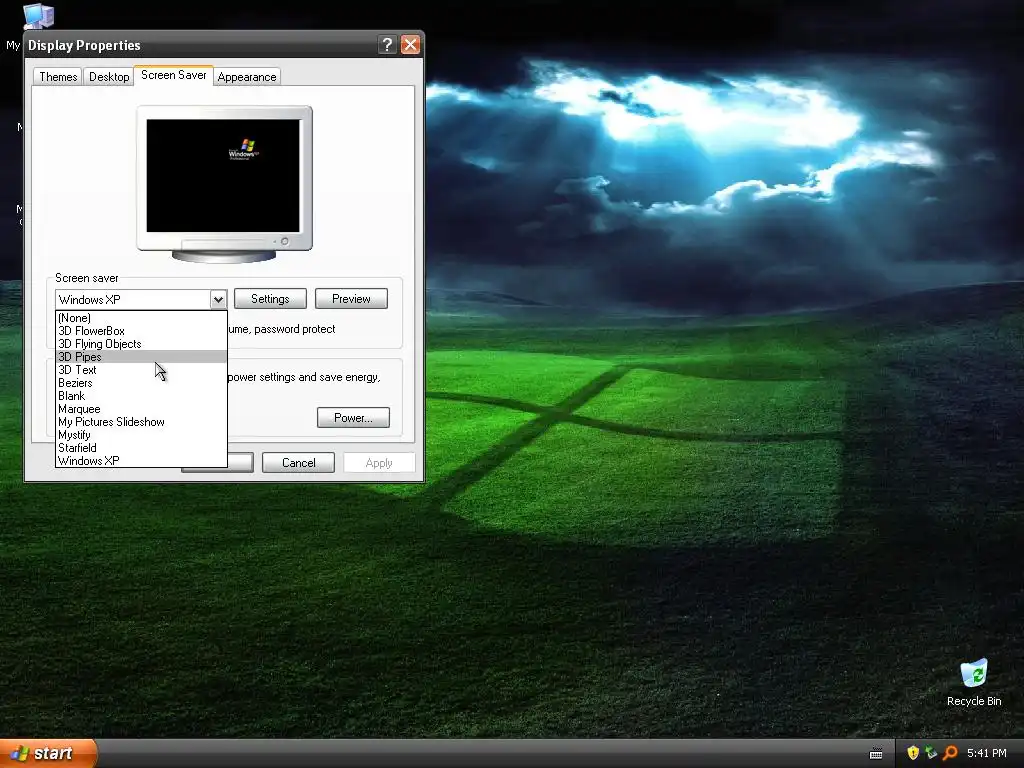Screen dimensions: 1024x768
Task: Choose Blank from the screen saver list
Action: pyautogui.click(x=141, y=396)
